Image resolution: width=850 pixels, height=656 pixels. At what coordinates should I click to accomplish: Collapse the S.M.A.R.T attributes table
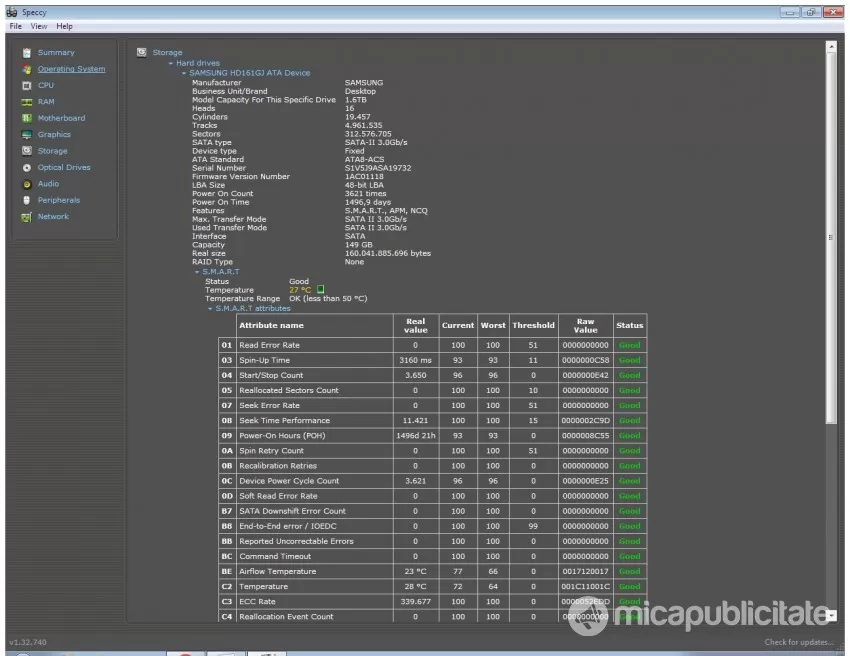coord(210,309)
